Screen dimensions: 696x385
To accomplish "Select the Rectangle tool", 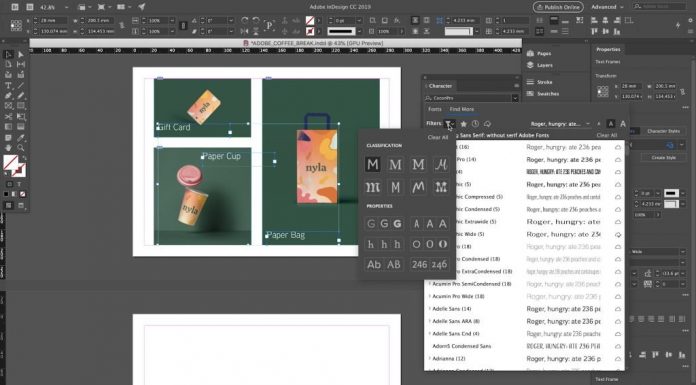I will (20, 106).
